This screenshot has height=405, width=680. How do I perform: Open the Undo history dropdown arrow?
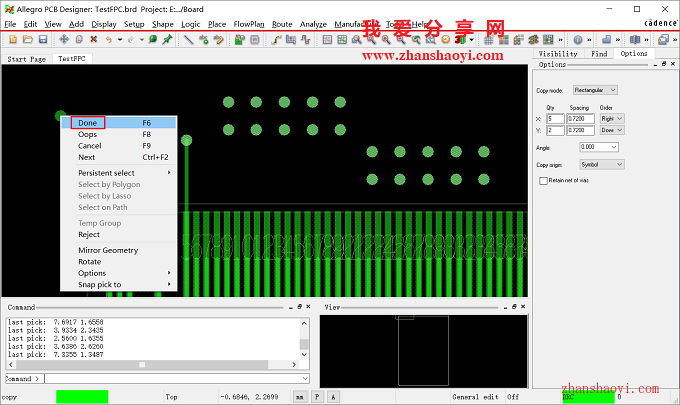(120, 39)
